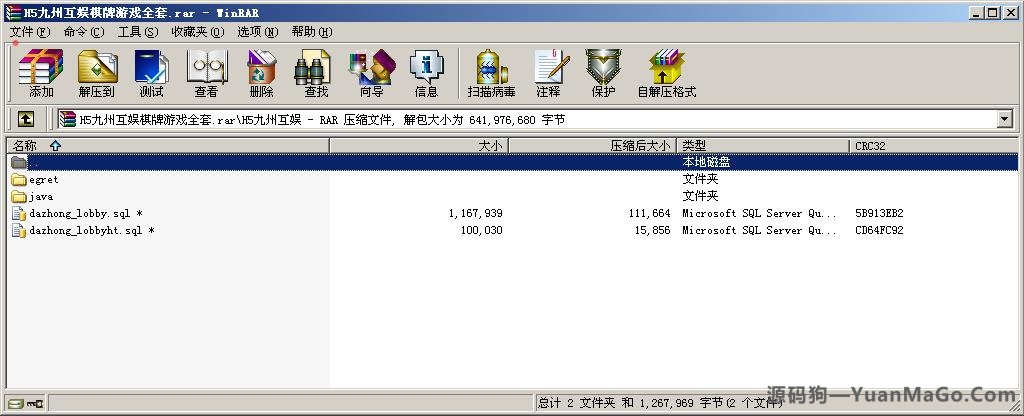Open the Options (选项) menu

257,31
